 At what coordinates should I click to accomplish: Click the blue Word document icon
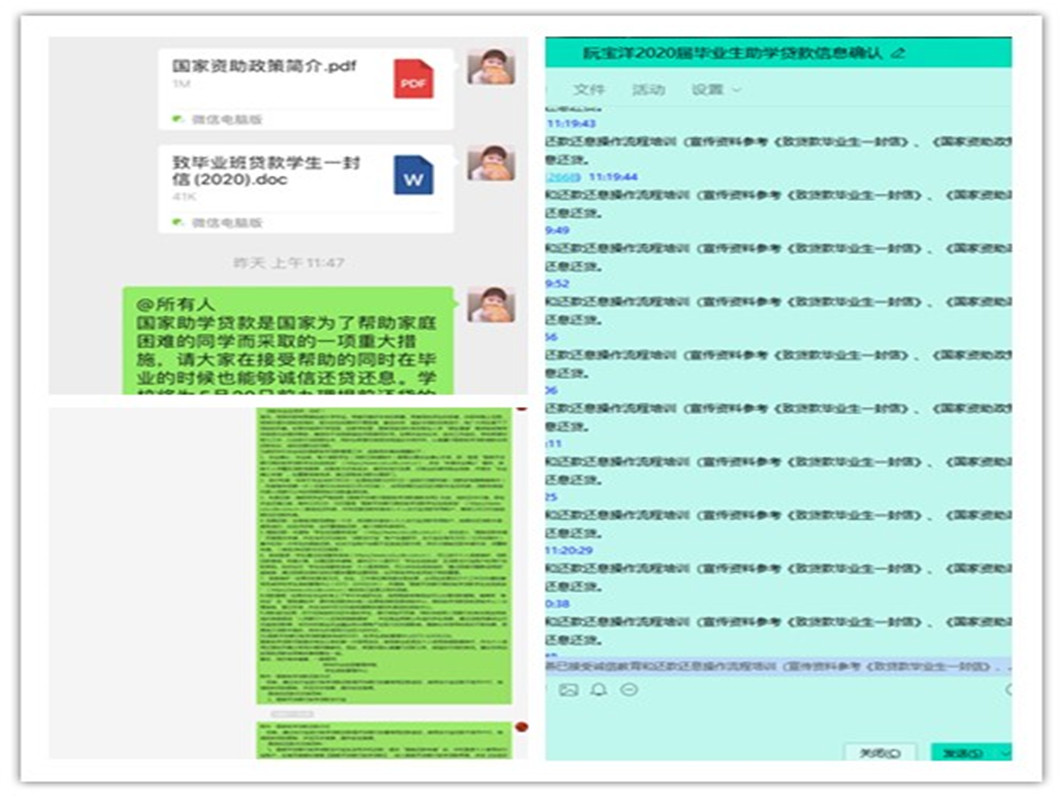413,175
